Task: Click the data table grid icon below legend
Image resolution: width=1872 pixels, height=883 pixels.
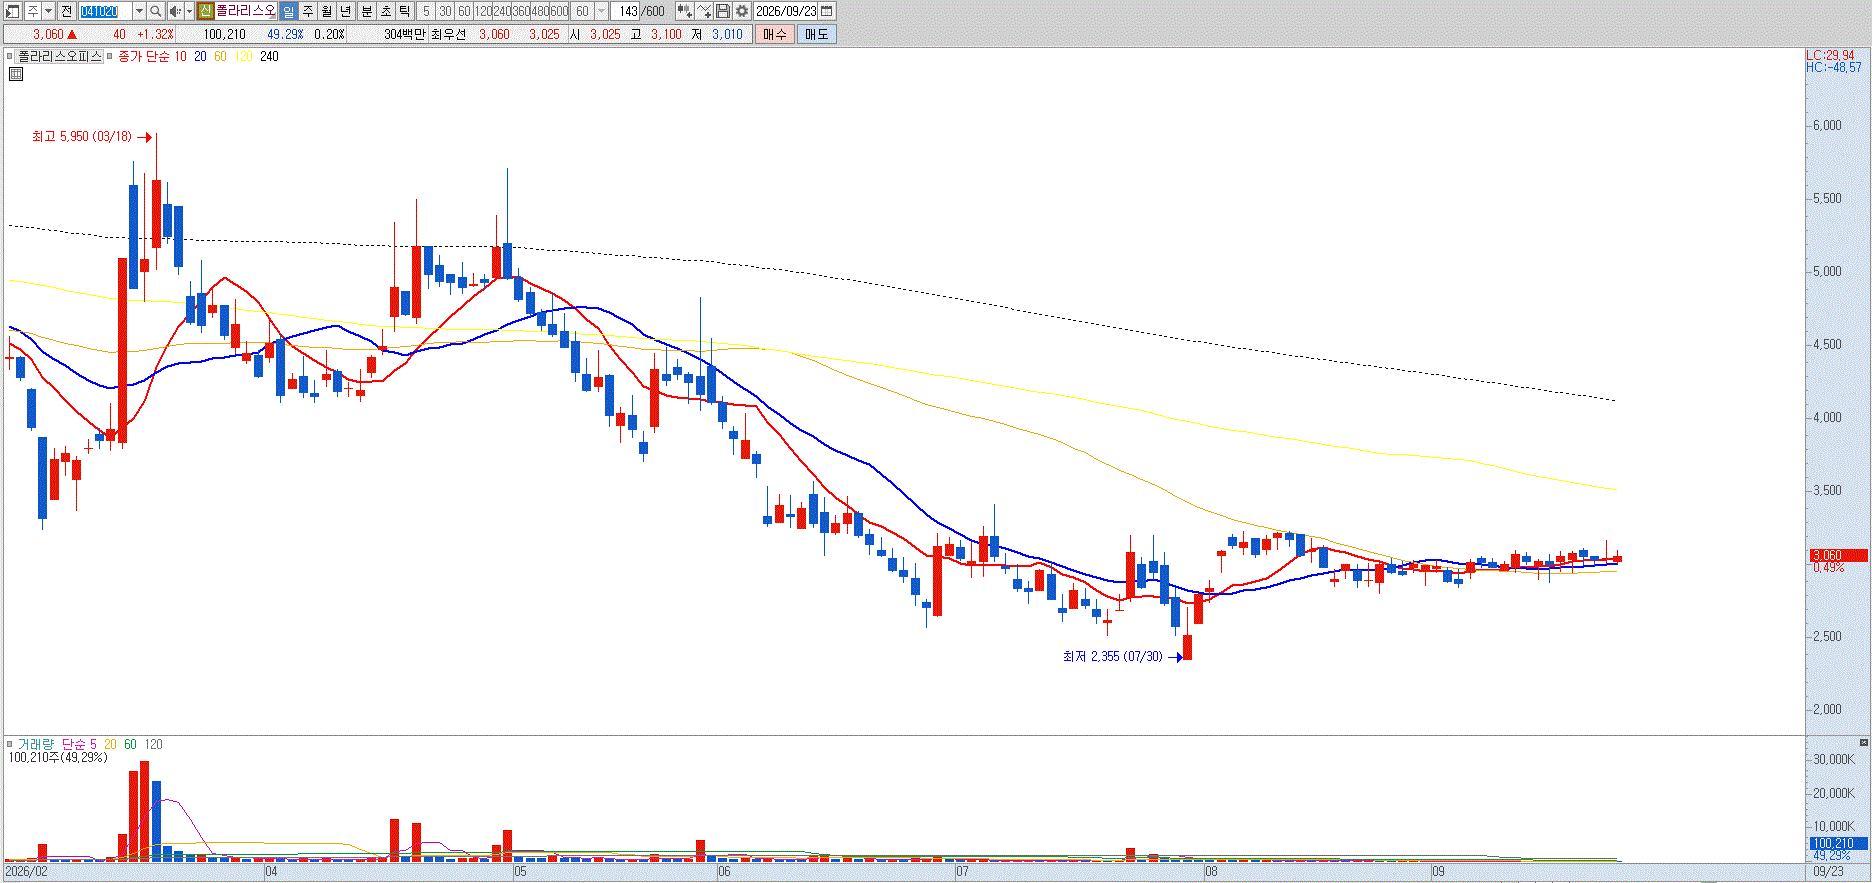Action: [x=16, y=74]
